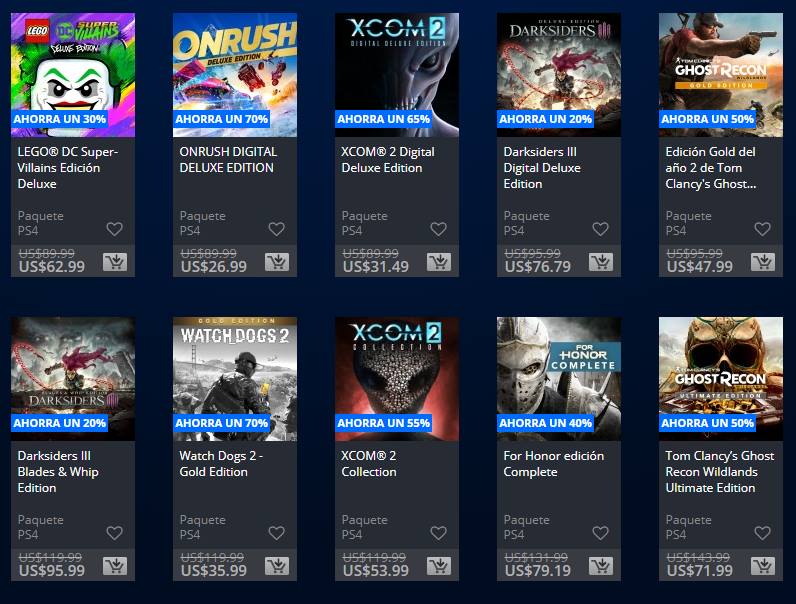Image resolution: width=796 pixels, height=604 pixels.
Task: Add ONRUSH Digital Deluxe Edition to cart
Action: pos(277,262)
